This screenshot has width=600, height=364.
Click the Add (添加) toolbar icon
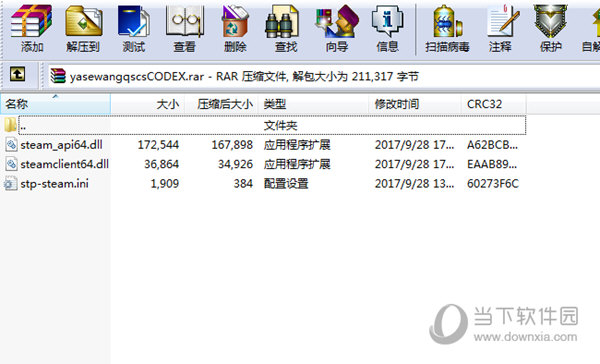point(32,28)
